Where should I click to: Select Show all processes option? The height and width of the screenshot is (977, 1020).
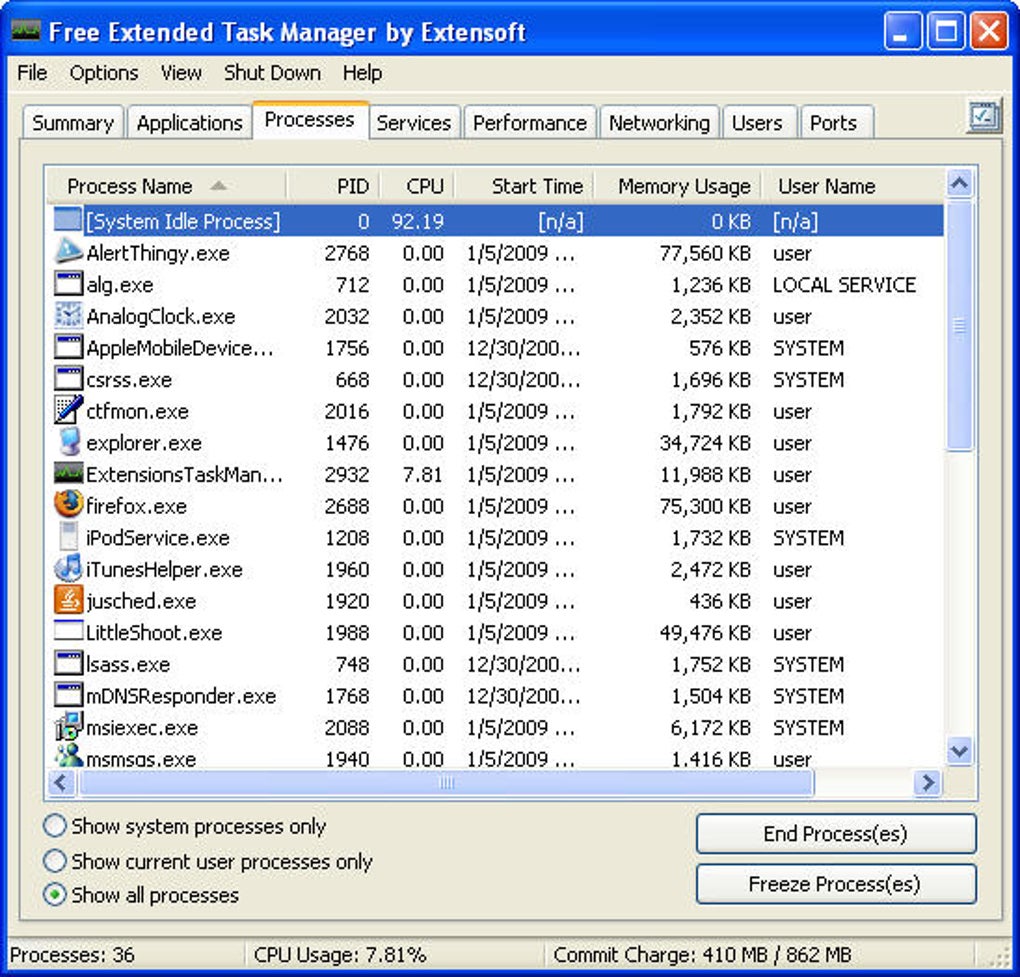141,895
